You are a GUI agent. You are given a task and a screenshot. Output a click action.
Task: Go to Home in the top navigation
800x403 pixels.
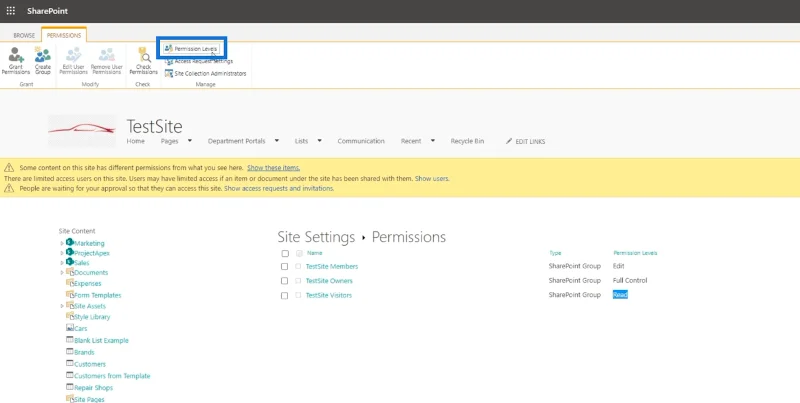click(x=136, y=141)
